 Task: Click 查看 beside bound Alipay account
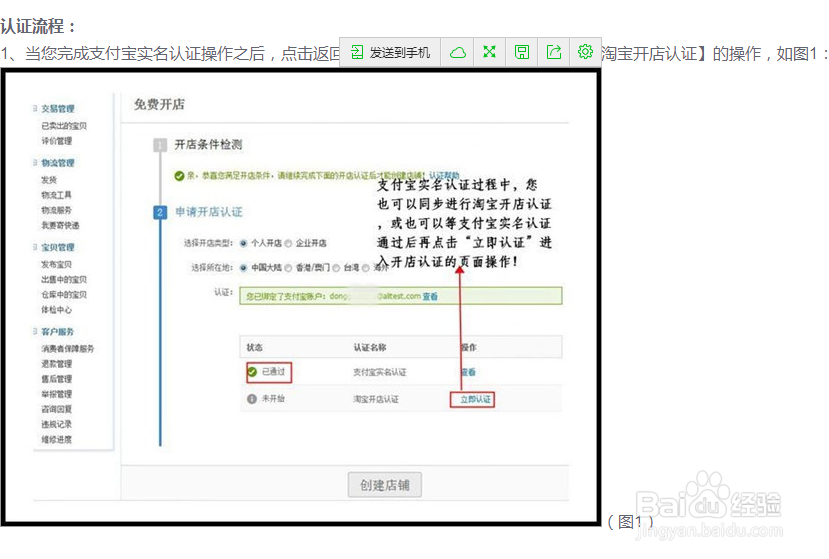click(430, 296)
